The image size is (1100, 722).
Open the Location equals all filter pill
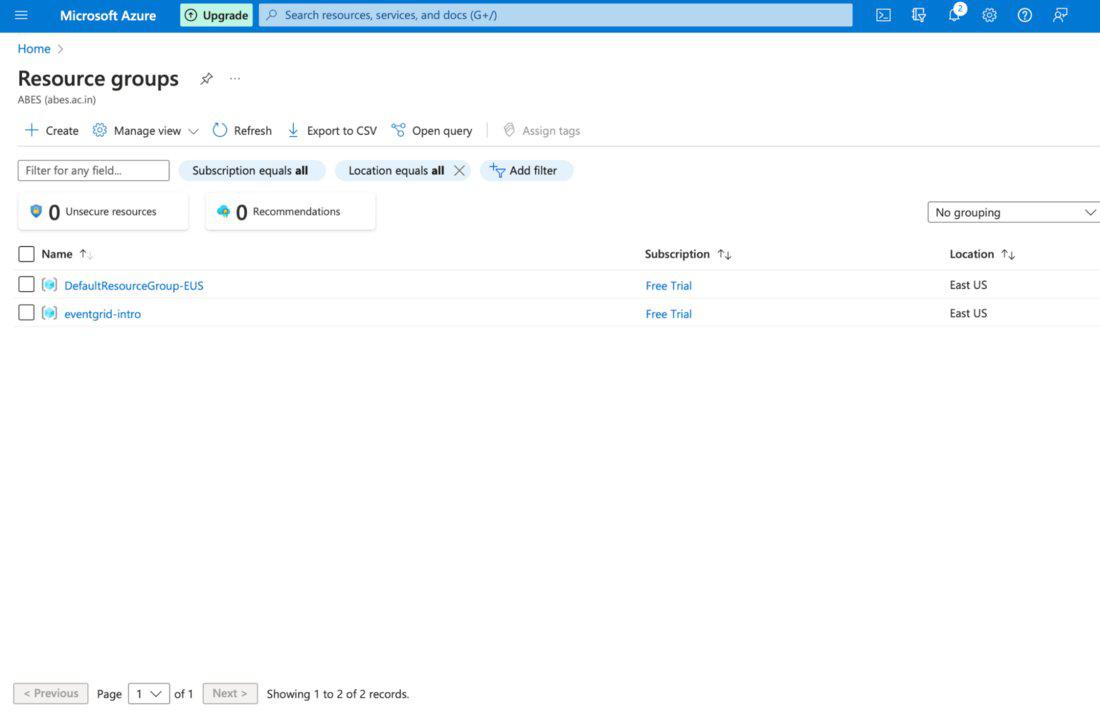point(396,171)
